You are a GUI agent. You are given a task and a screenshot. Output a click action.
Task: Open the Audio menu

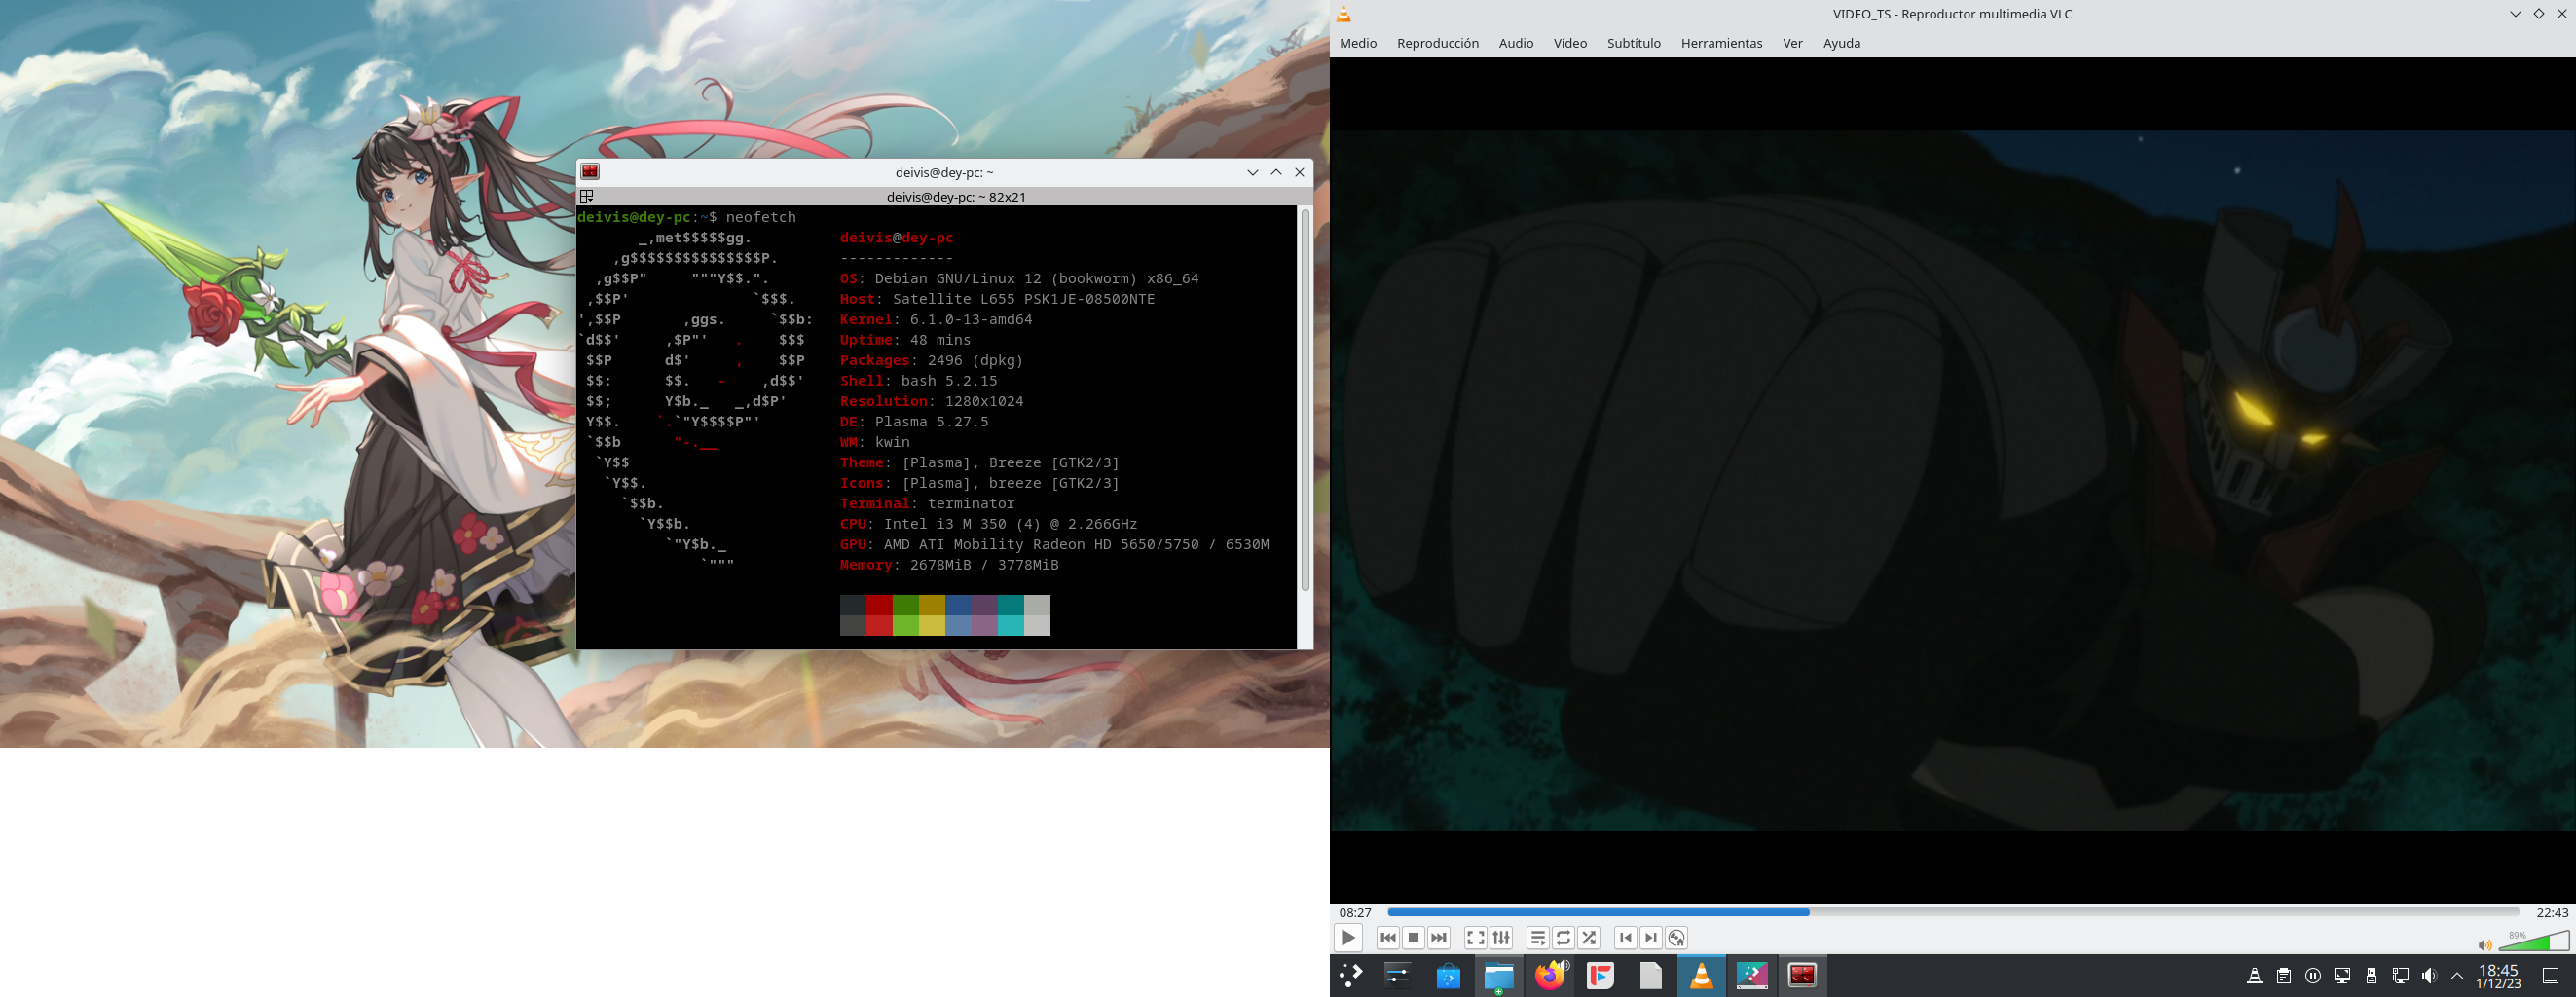click(1516, 43)
